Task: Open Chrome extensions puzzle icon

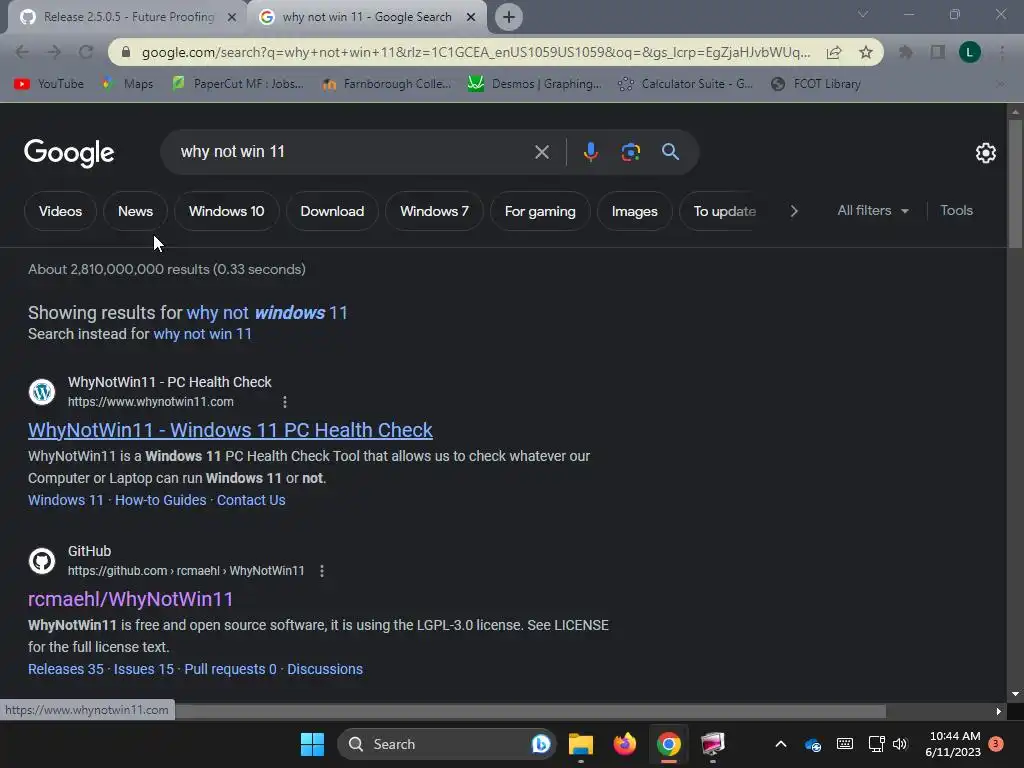Action: coord(905,52)
